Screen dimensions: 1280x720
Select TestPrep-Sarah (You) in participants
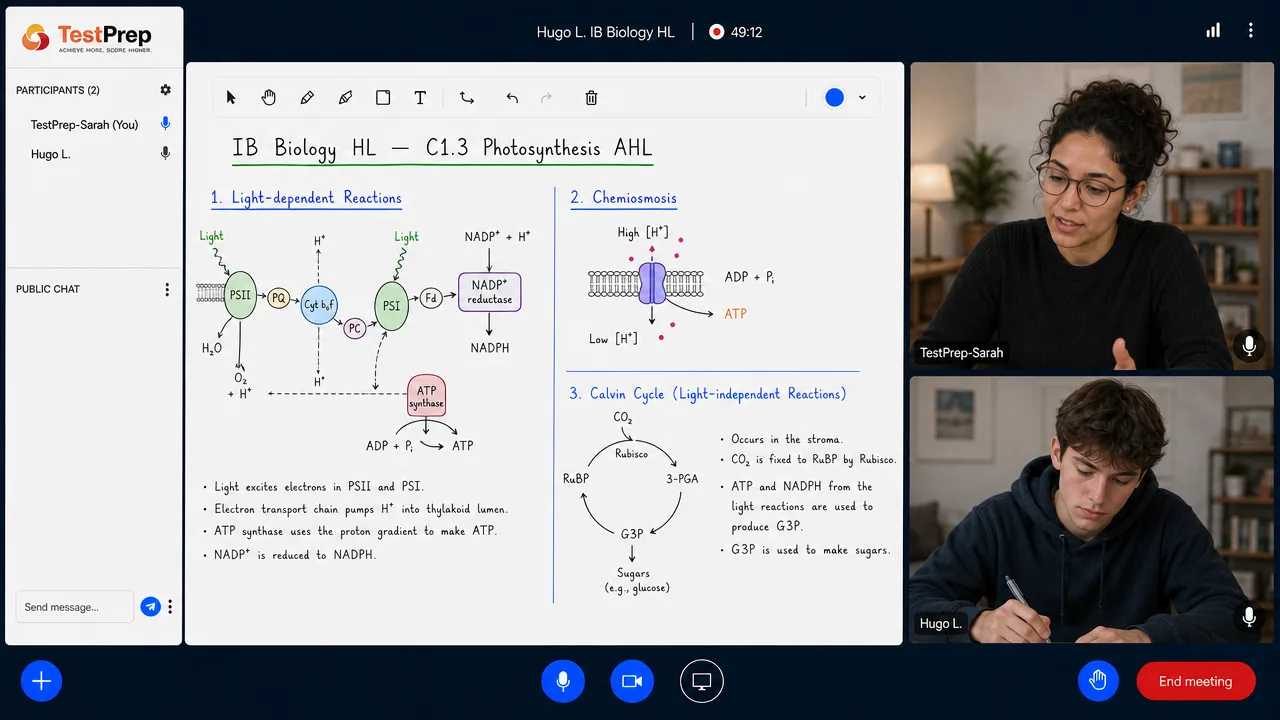[x=85, y=125]
